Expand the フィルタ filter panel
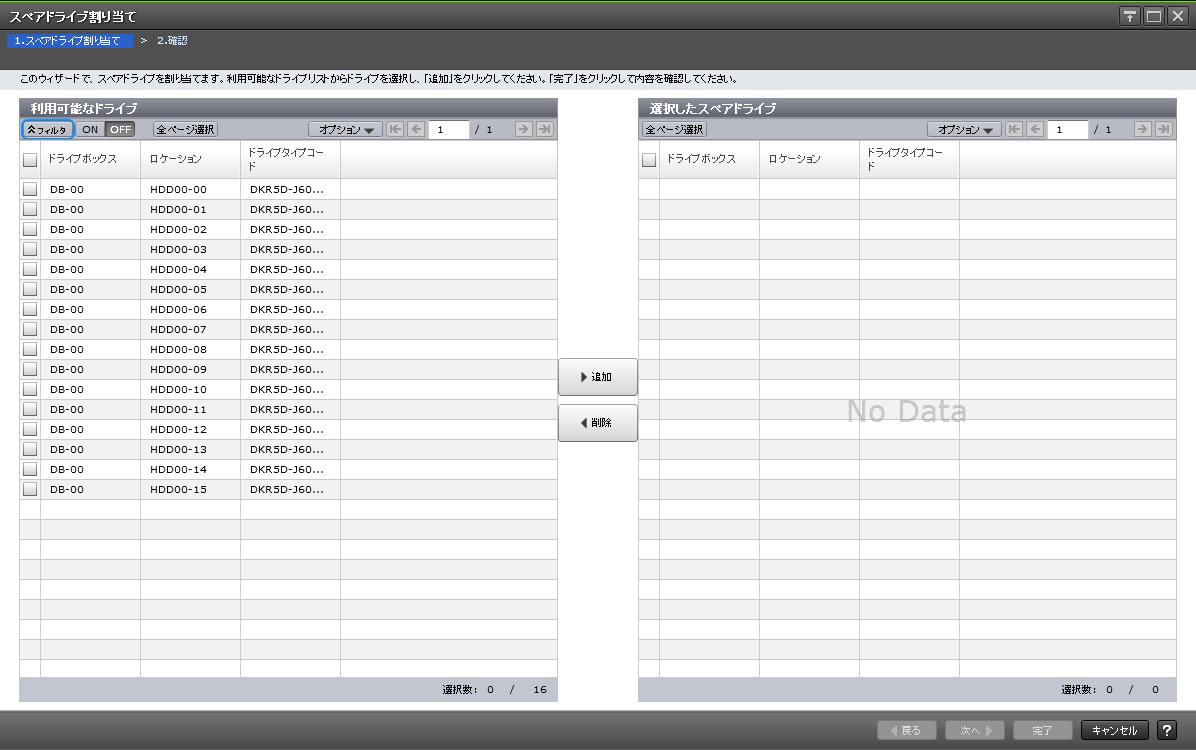The image size is (1196, 750). tap(47, 129)
